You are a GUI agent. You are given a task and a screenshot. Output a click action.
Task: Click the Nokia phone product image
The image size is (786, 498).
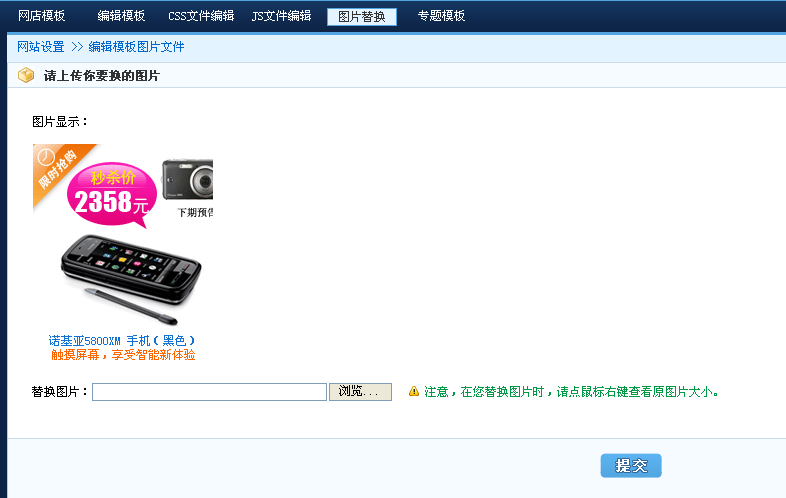(x=131, y=279)
